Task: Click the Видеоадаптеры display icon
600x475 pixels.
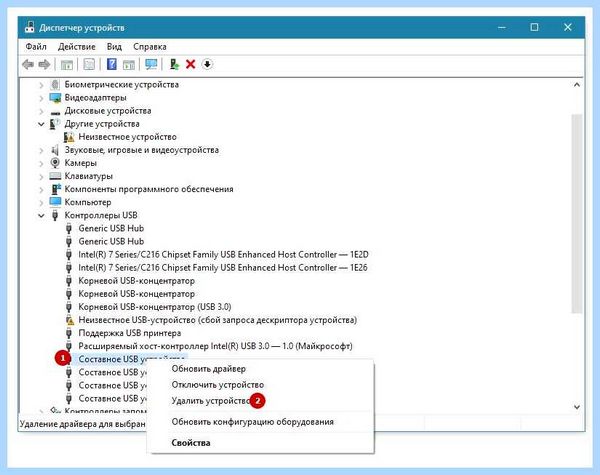Action: click(x=55, y=98)
